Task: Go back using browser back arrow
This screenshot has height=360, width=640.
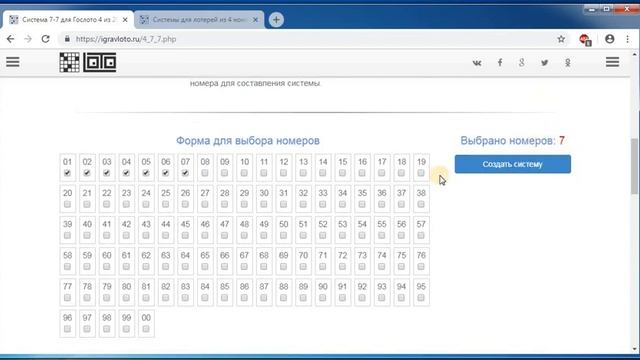Action: pyautogui.click(x=10, y=39)
